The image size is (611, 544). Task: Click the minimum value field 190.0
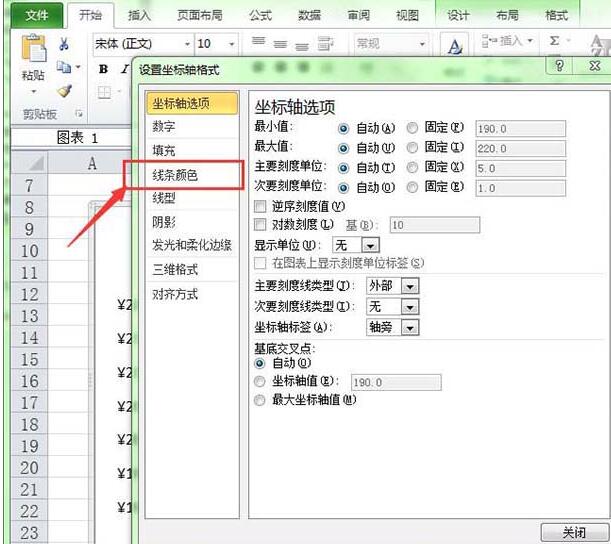coord(520,129)
